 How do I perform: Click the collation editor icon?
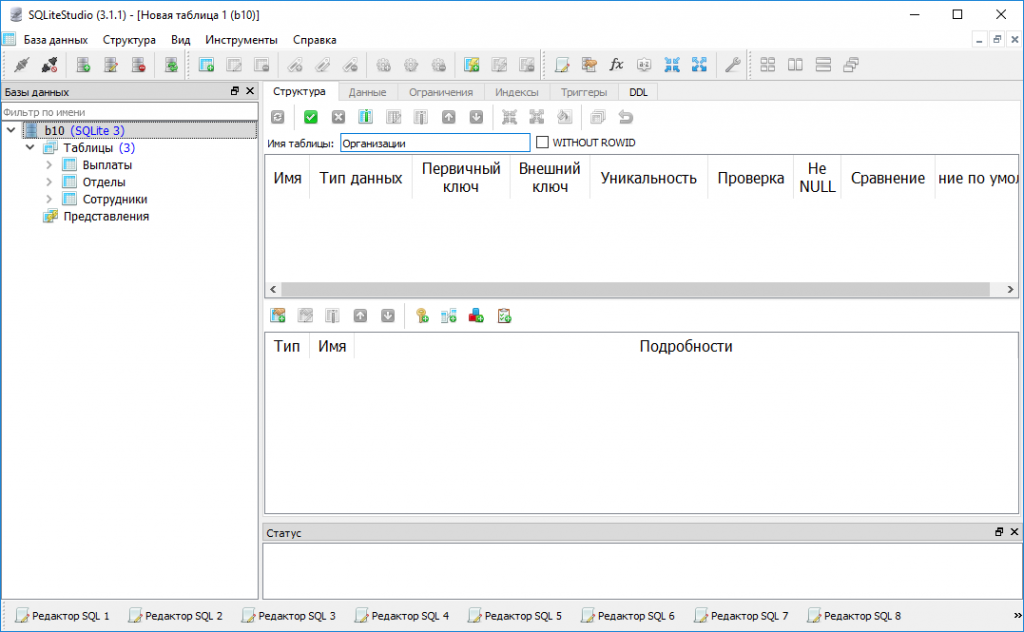[x=644, y=65]
